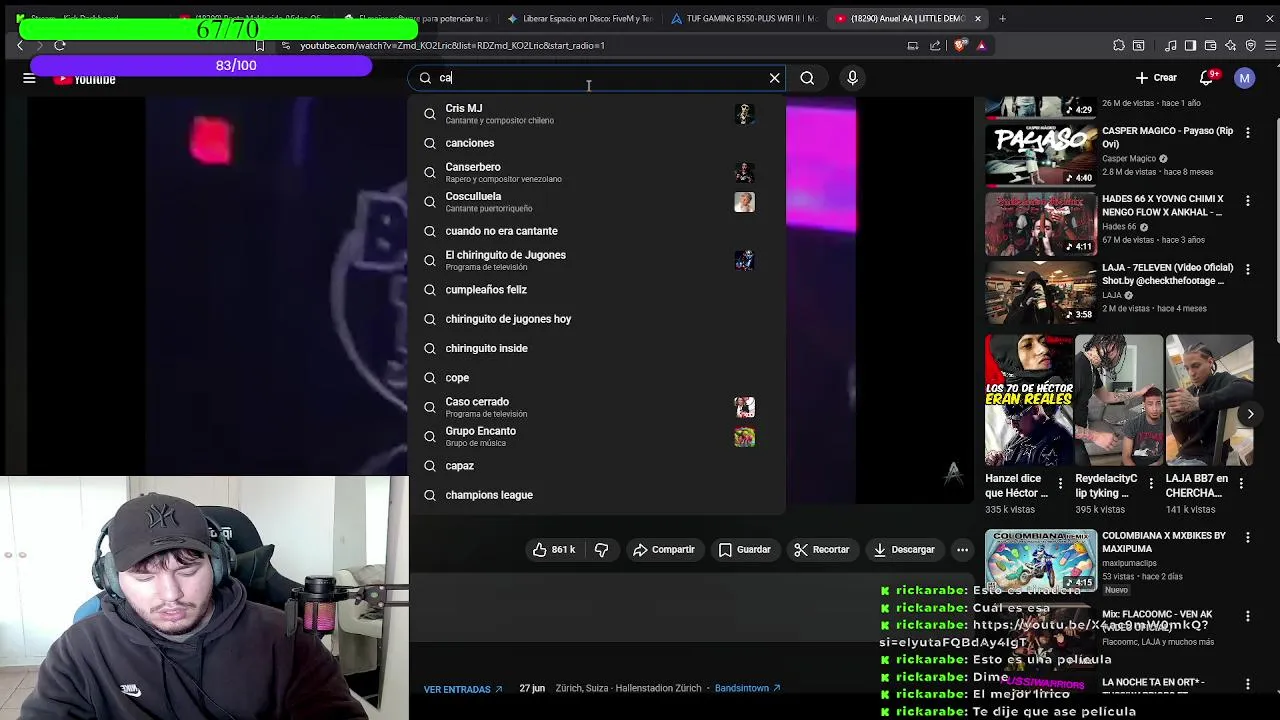This screenshot has width=1280, height=720.
Task: Start voice search with the microphone
Action: (x=852, y=78)
